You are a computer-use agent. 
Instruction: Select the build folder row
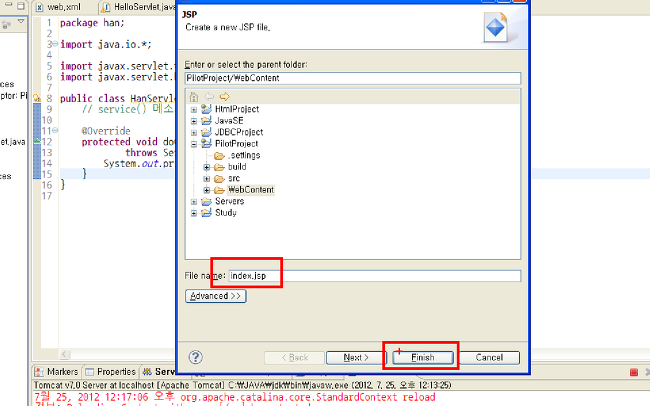pos(237,167)
